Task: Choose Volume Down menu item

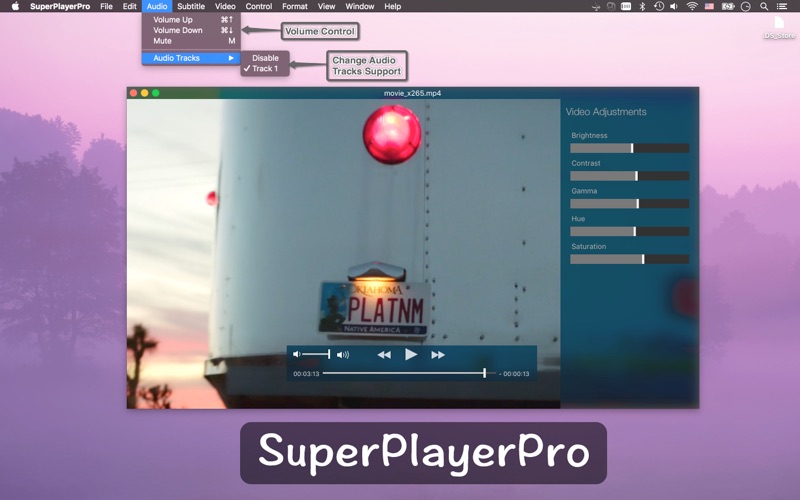Action: pyautogui.click(x=191, y=30)
